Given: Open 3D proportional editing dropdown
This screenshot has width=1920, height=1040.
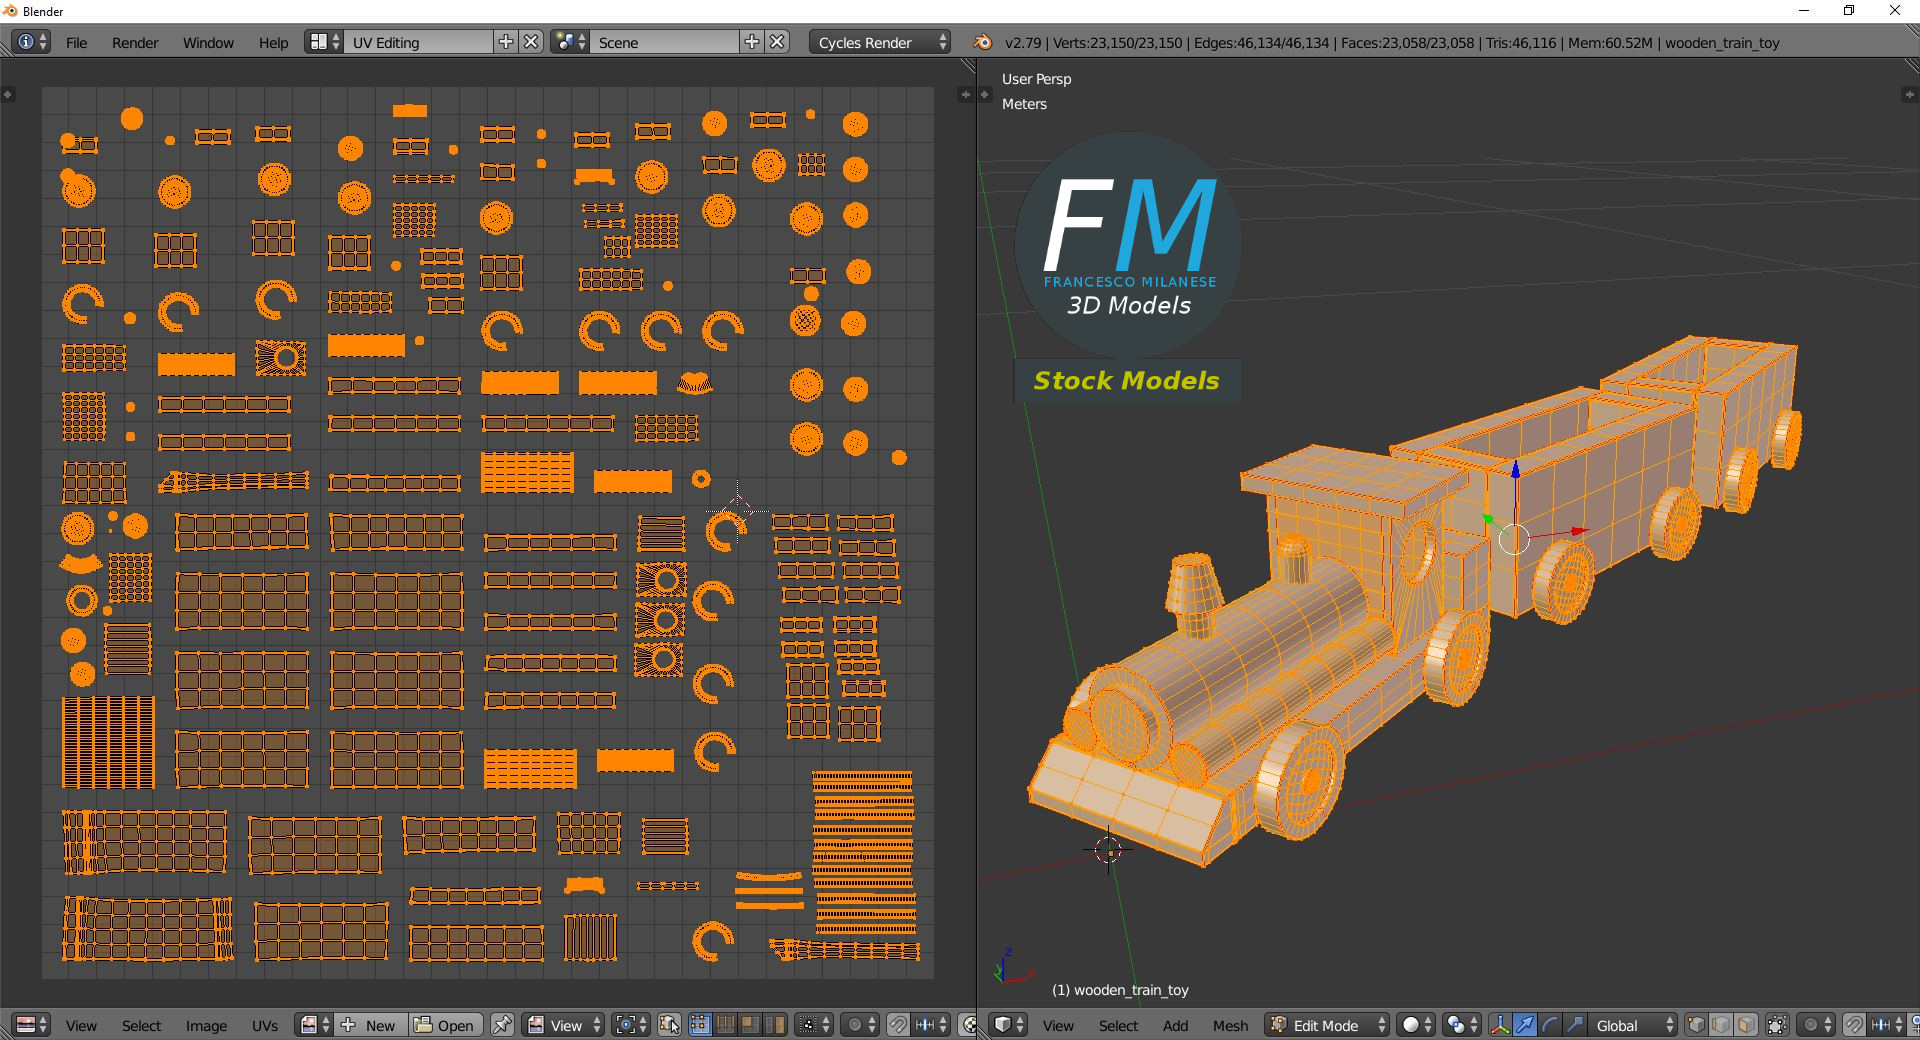Looking at the screenshot, I should [1816, 1025].
